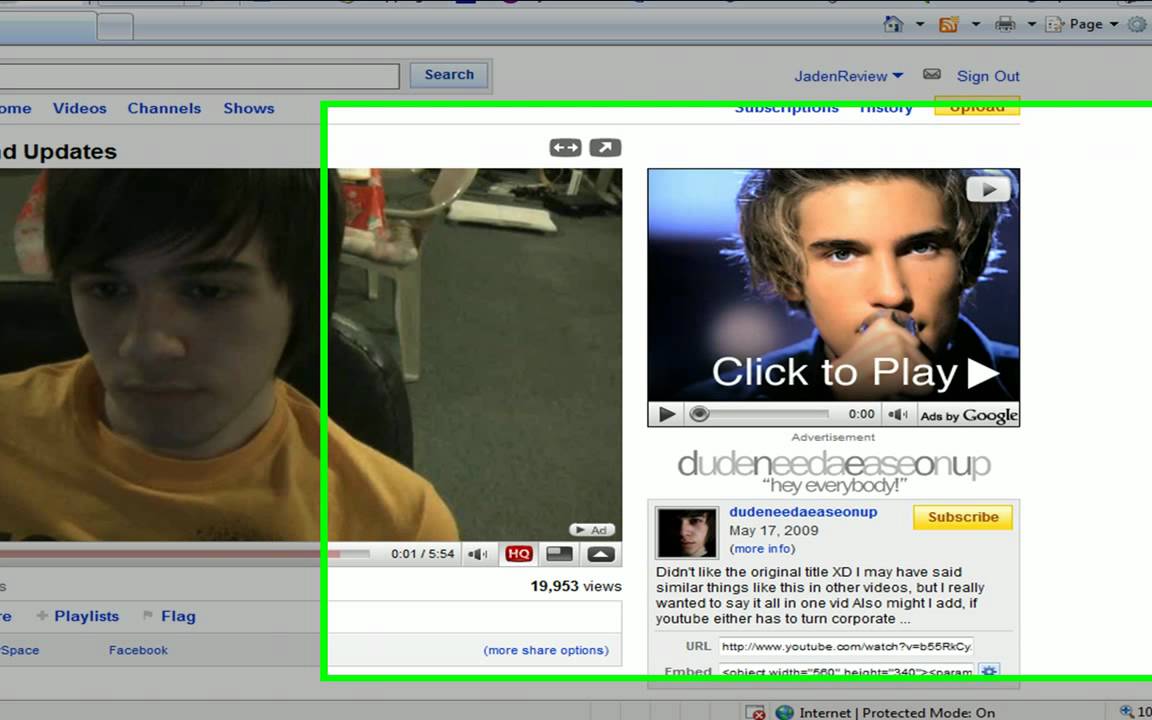Click the video progress bar
The height and width of the screenshot is (720, 1152).
click(x=184, y=554)
